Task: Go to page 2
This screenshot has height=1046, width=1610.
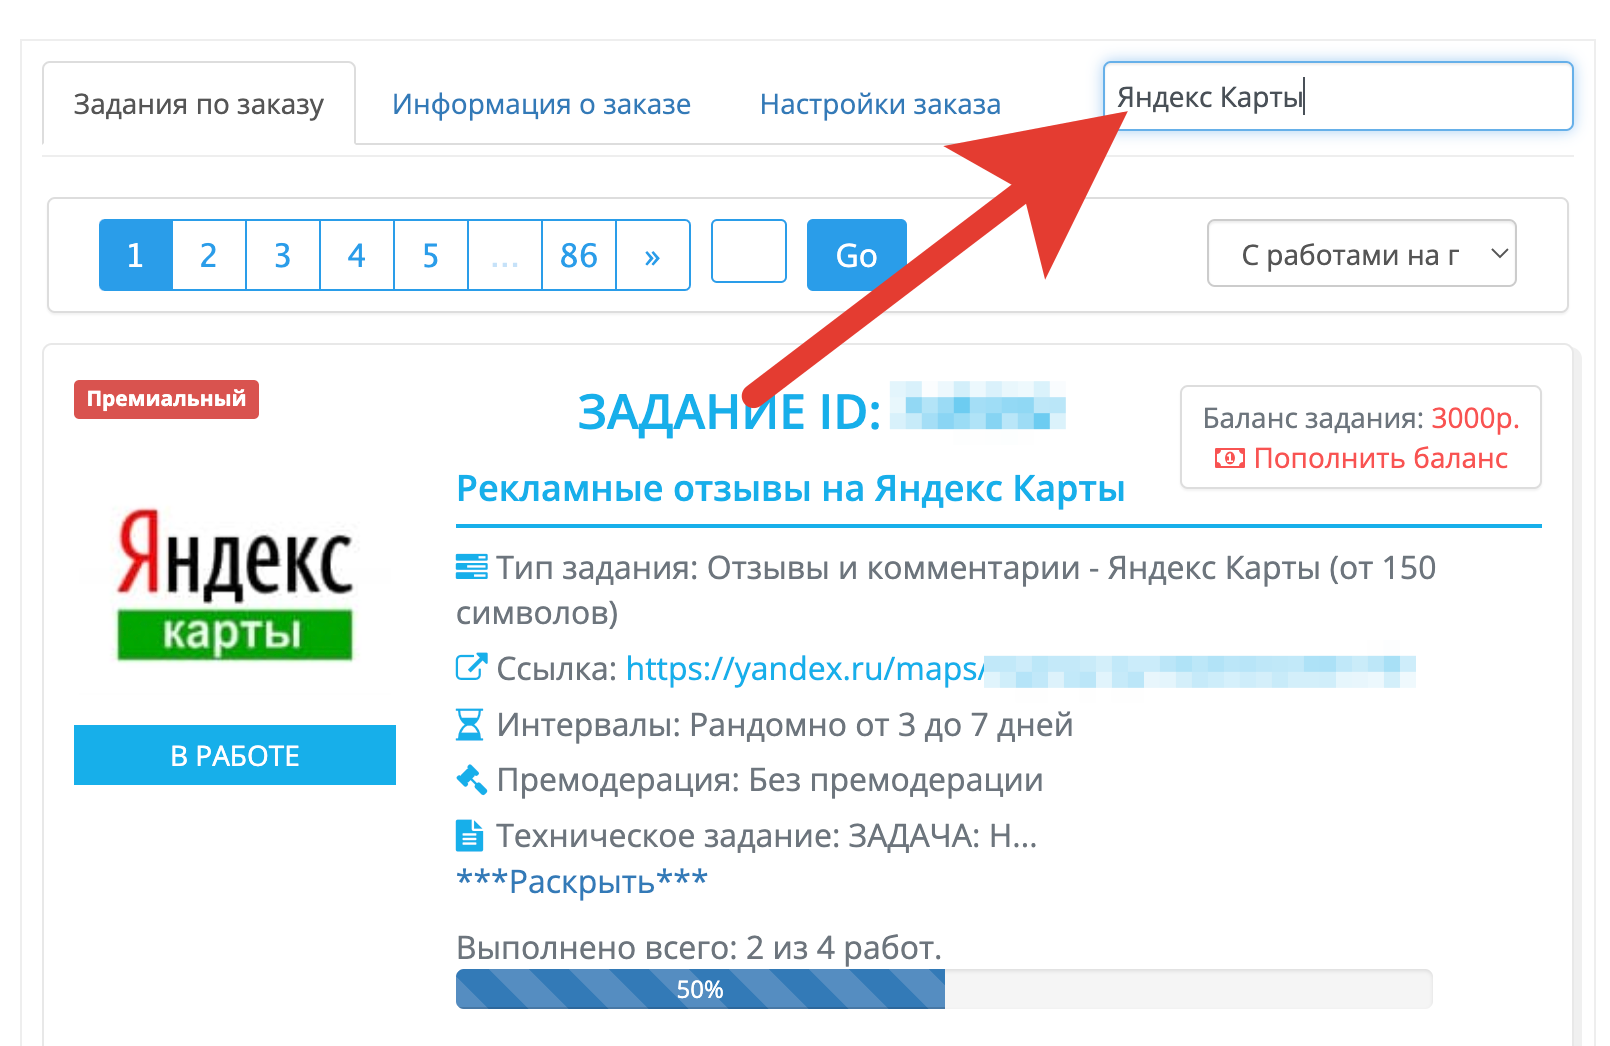Action: point(209,255)
